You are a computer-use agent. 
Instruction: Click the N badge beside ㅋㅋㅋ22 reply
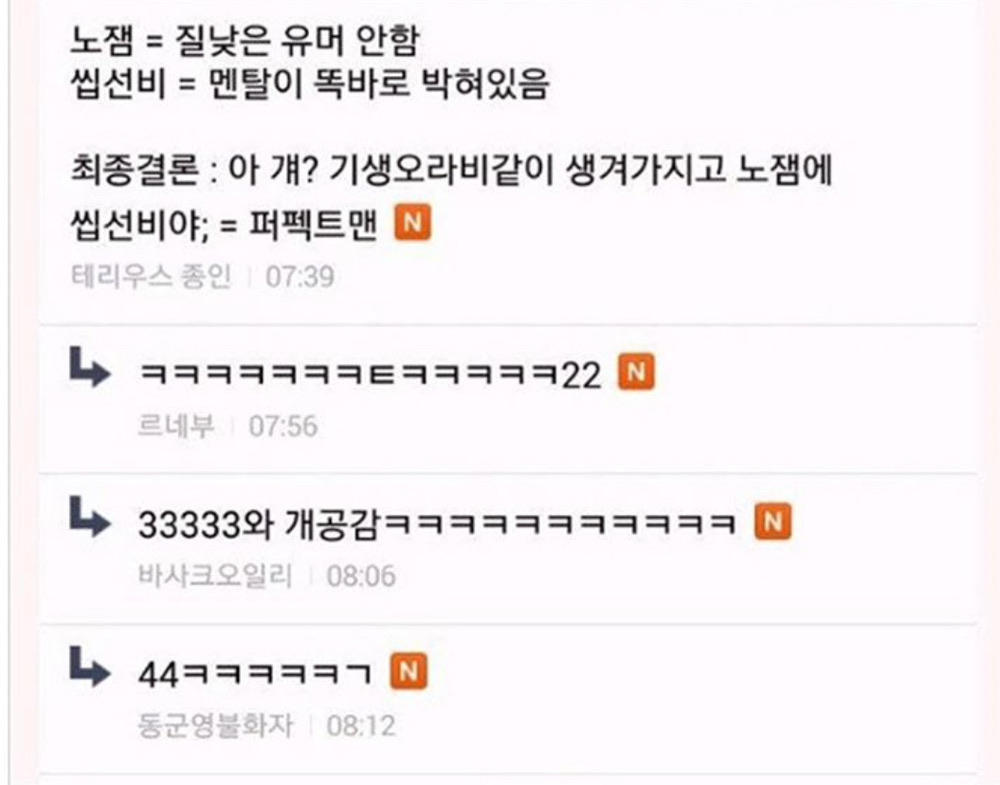coord(636,372)
